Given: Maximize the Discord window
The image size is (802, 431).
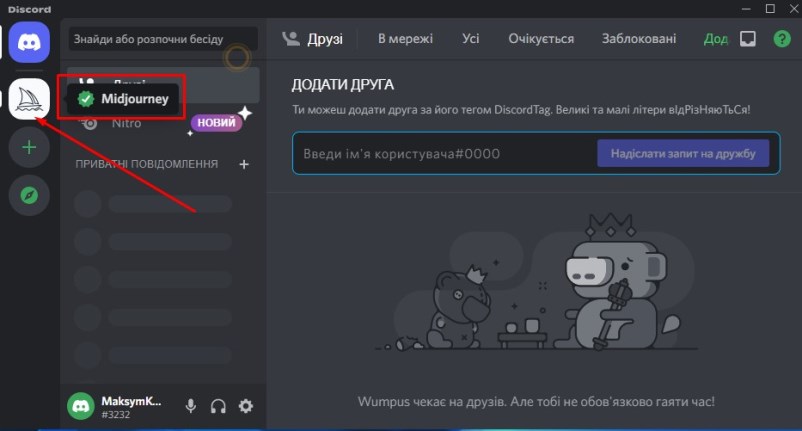Looking at the screenshot, I should (x=770, y=9).
